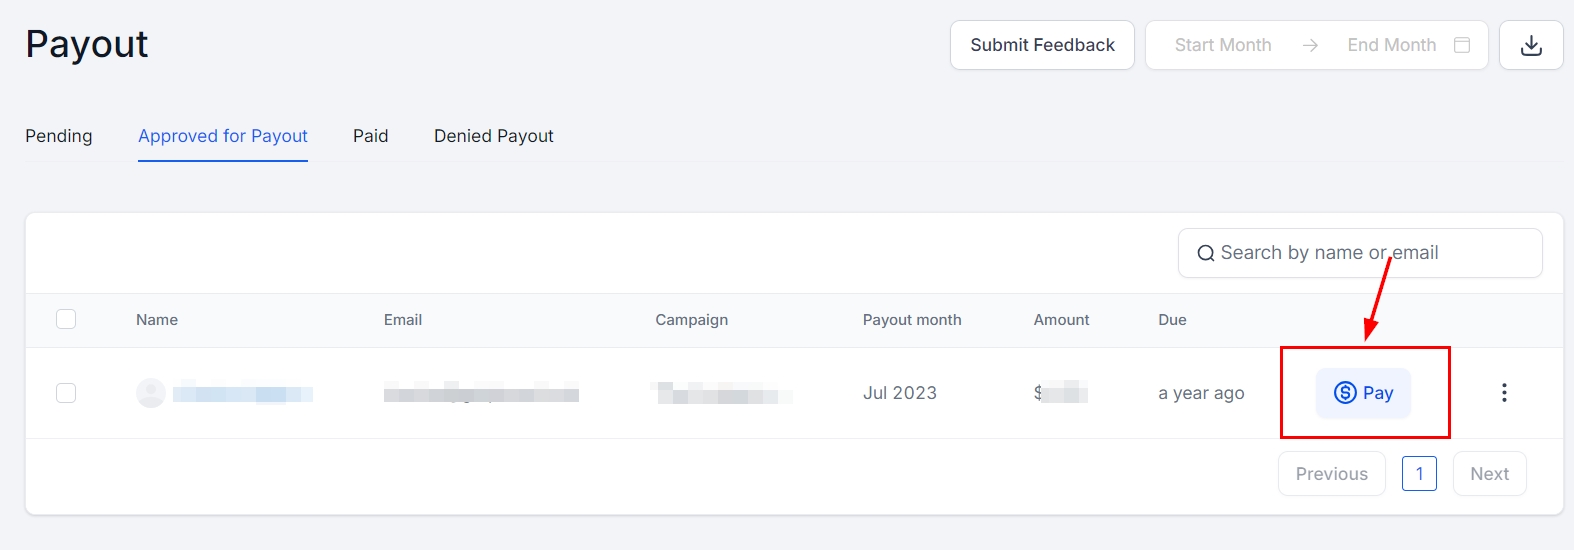1574x550 pixels.
Task: Toggle the select-all header checkbox
Action: tap(66, 319)
